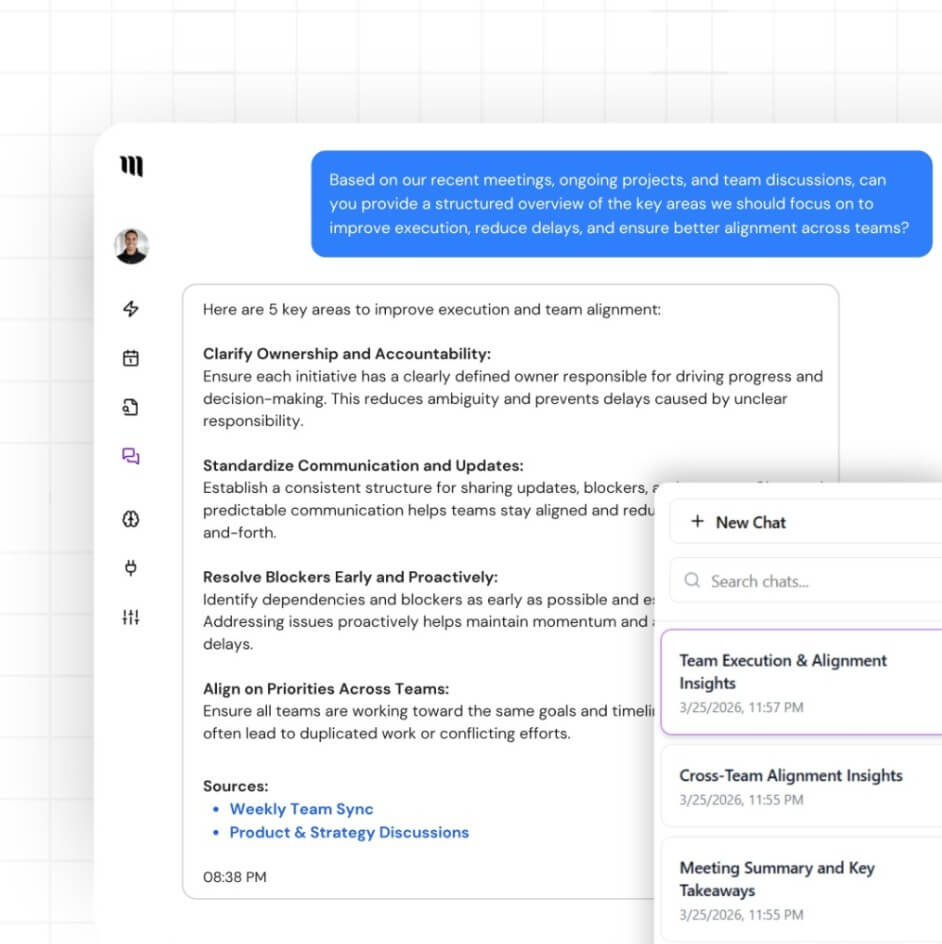The width and height of the screenshot is (942, 944).
Task: Click the Resolve Blockers Early and Proactively heading
Action: click(x=350, y=577)
